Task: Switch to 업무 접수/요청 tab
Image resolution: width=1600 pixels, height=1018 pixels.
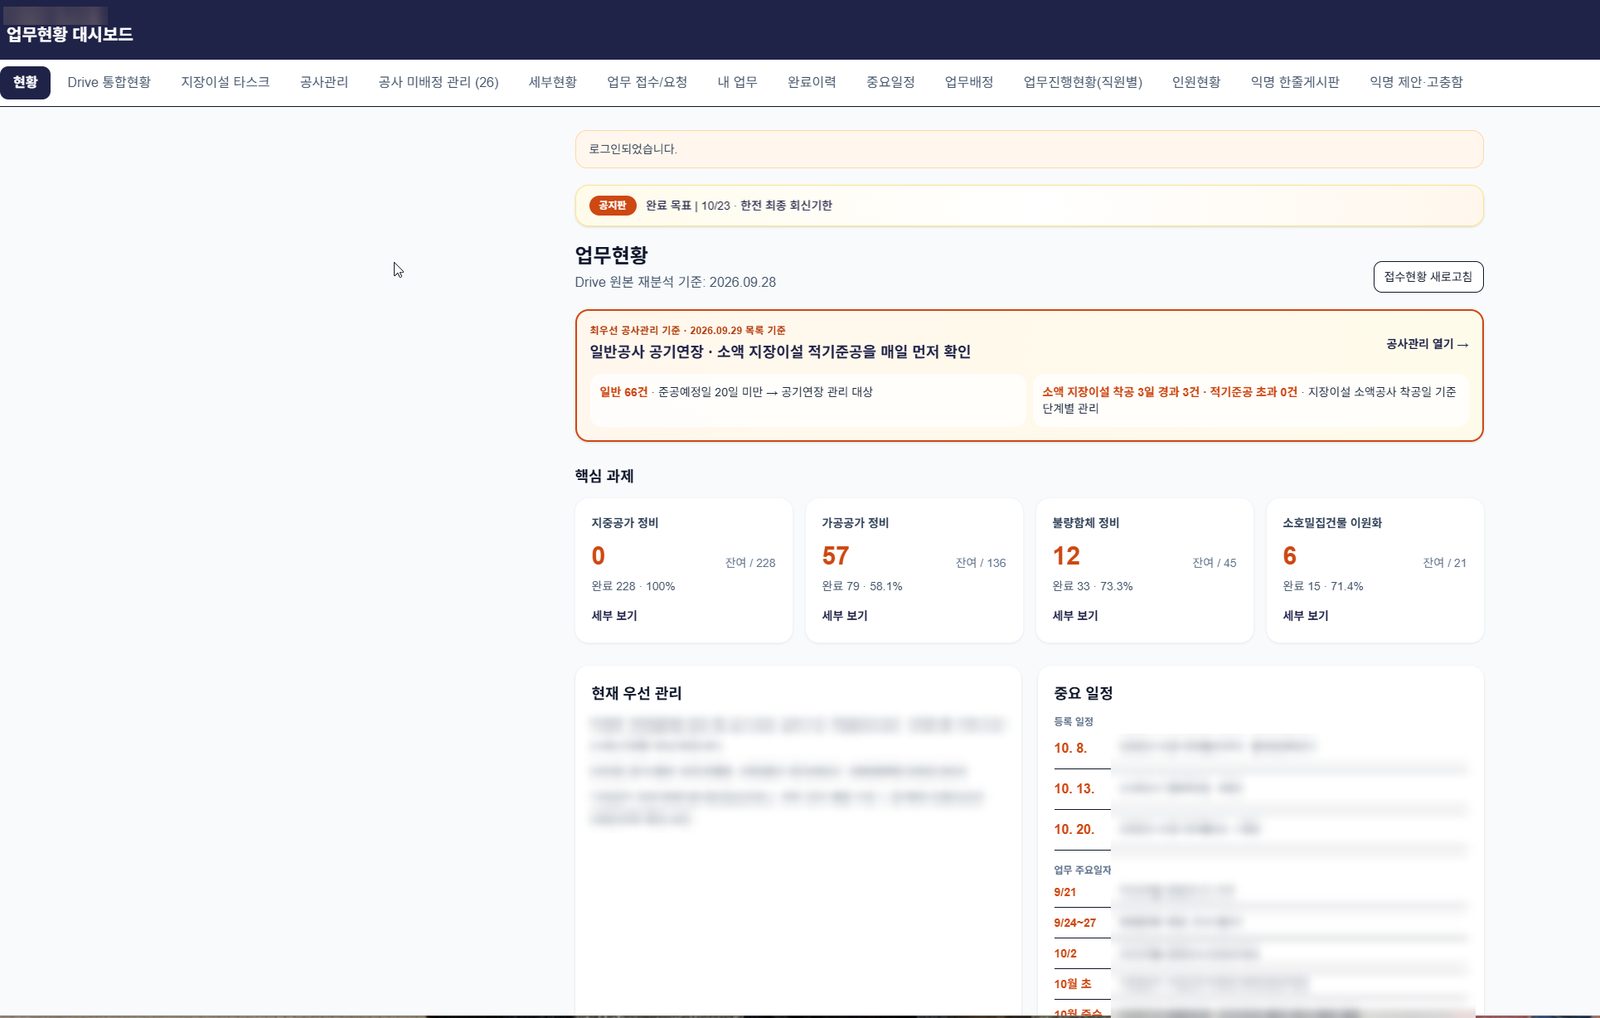Action: (x=647, y=82)
